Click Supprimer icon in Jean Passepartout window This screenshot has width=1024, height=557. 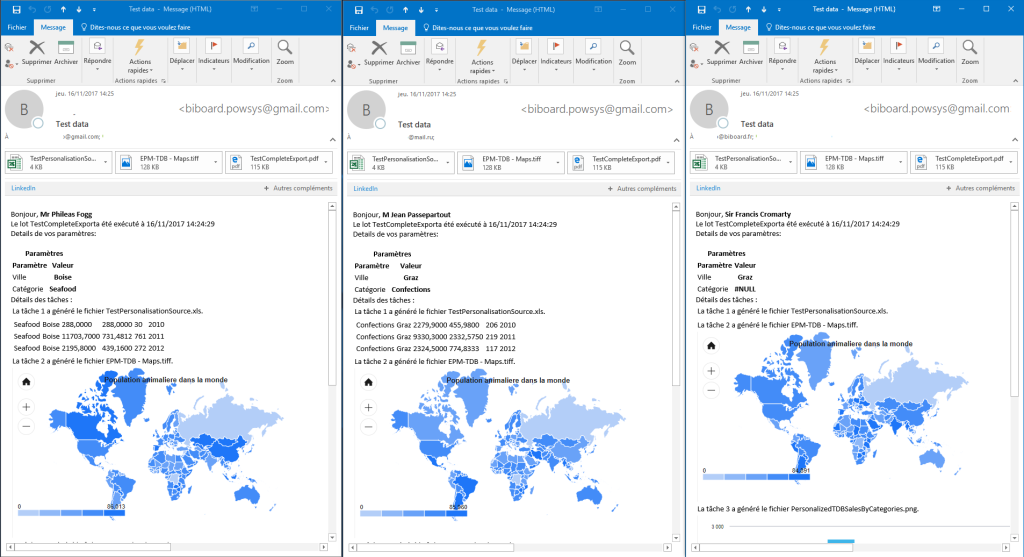[x=379, y=48]
